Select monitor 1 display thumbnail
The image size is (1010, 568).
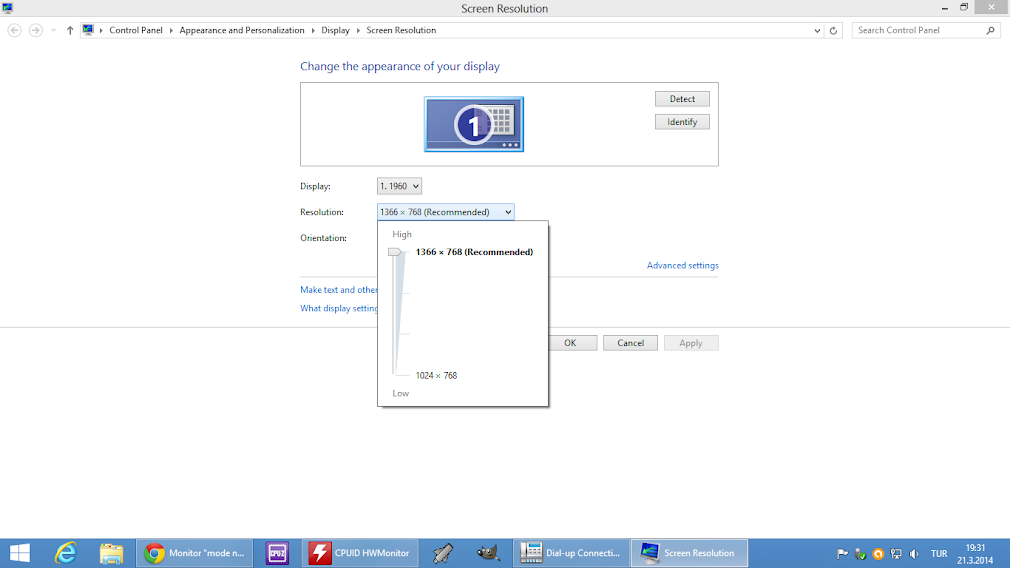[473, 124]
